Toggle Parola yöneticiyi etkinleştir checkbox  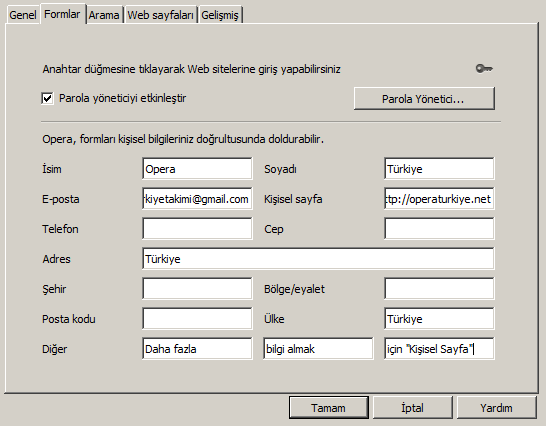pos(47,99)
